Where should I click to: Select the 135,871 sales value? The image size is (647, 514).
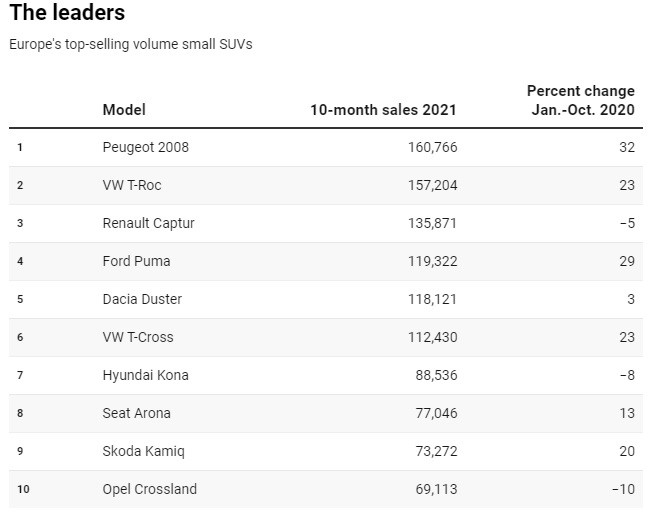click(428, 223)
